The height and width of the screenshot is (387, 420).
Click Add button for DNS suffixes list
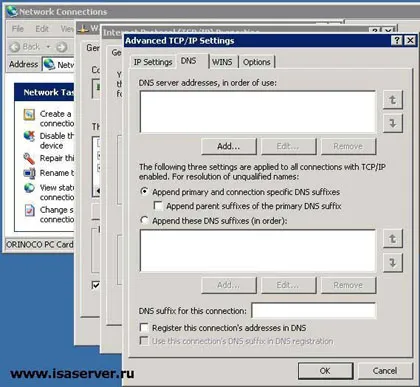click(x=229, y=285)
